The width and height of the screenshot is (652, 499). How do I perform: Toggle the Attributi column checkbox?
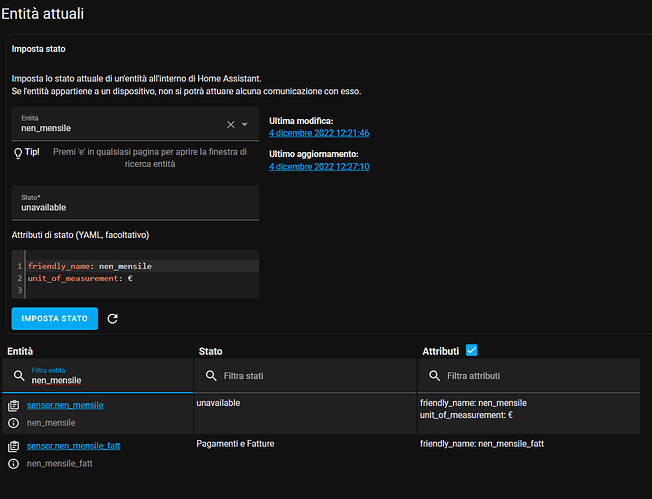[472, 351]
